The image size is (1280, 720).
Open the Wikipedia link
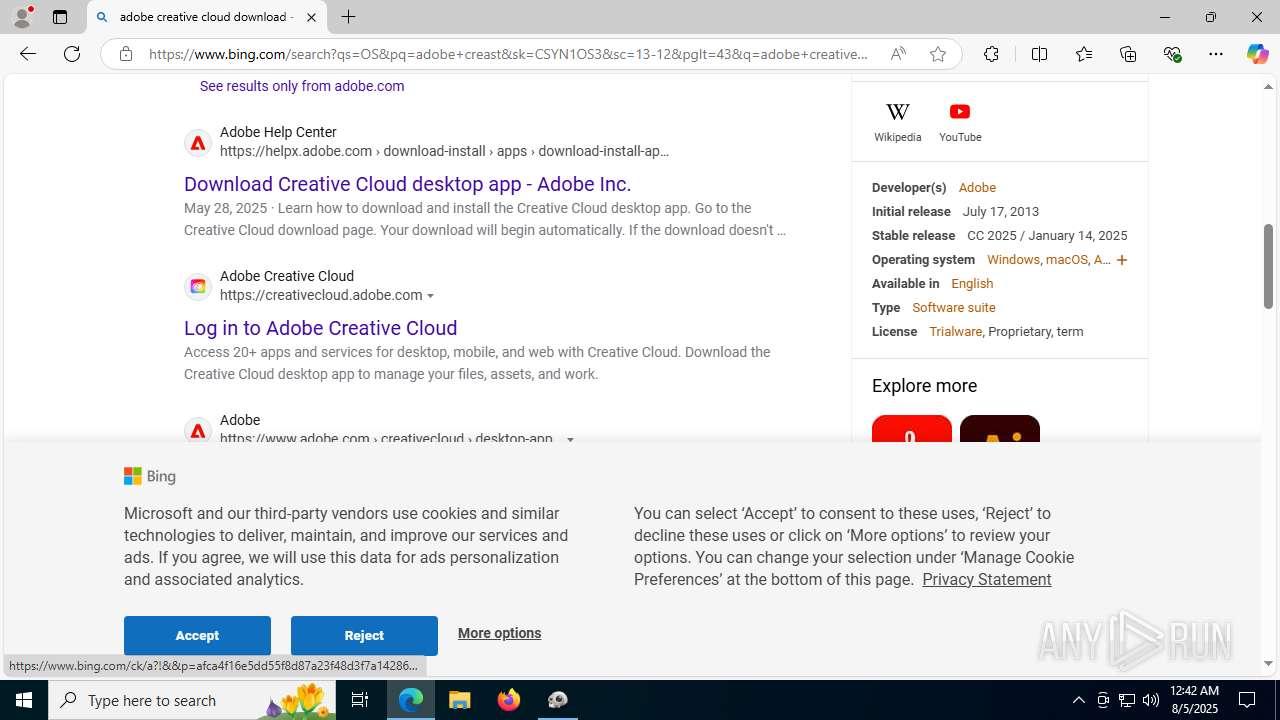click(x=898, y=122)
